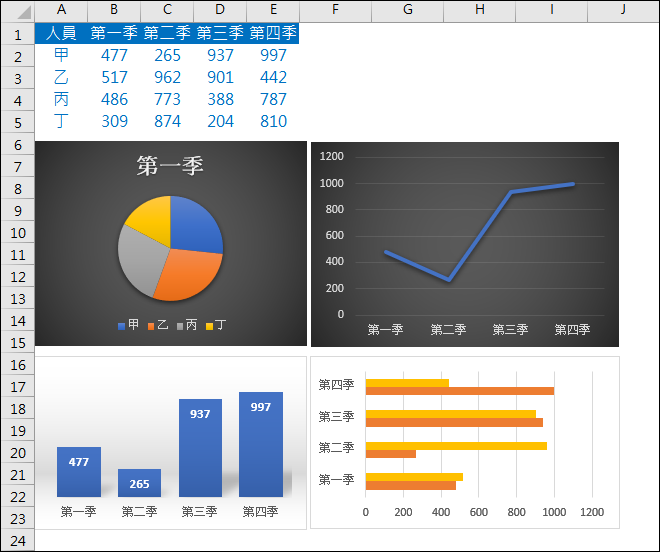Click the blue 甲 pie slice

(194, 225)
